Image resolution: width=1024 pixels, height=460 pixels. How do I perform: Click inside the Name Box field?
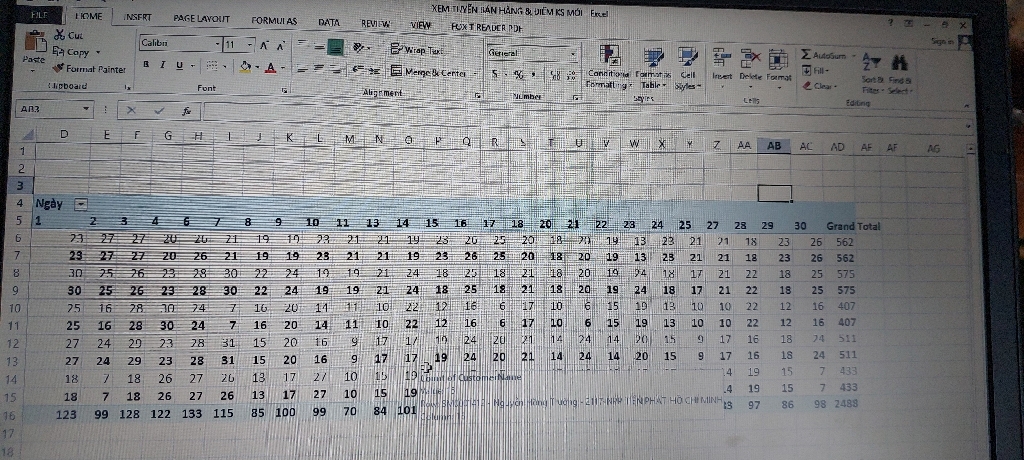pyautogui.click(x=45, y=109)
